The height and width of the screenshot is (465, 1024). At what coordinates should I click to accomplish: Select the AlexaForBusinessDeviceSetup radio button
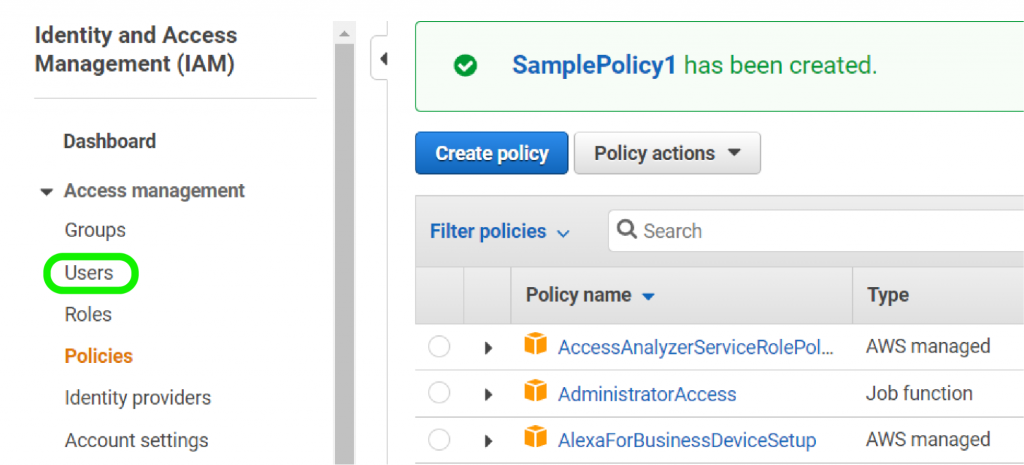[439, 440]
